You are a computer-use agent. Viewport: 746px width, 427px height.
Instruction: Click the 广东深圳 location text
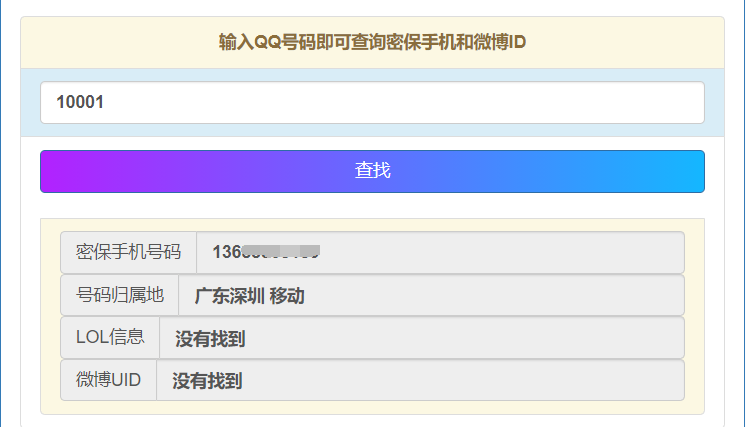point(229,296)
